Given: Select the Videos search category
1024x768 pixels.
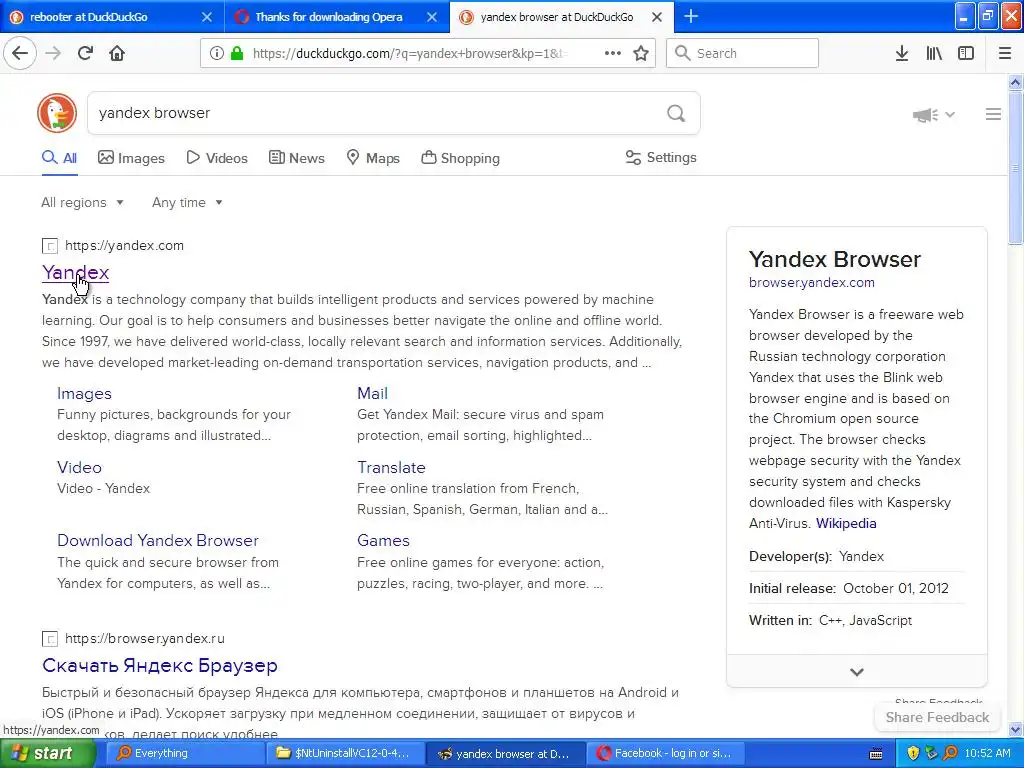Looking at the screenshot, I should coord(217,158).
